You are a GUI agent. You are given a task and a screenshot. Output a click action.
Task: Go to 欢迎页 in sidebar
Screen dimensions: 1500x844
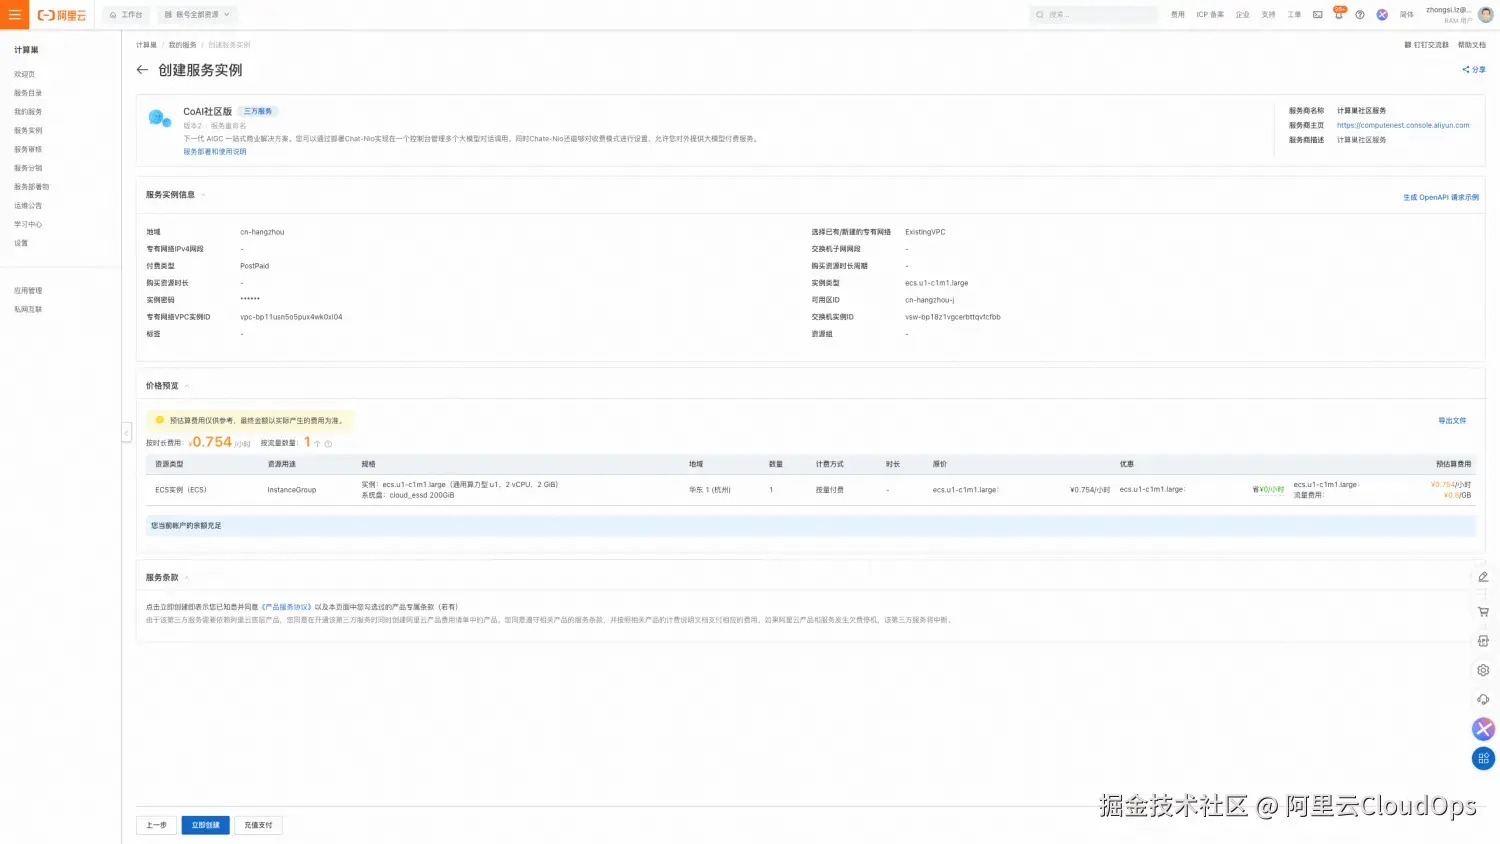click(x=24, y=74)
